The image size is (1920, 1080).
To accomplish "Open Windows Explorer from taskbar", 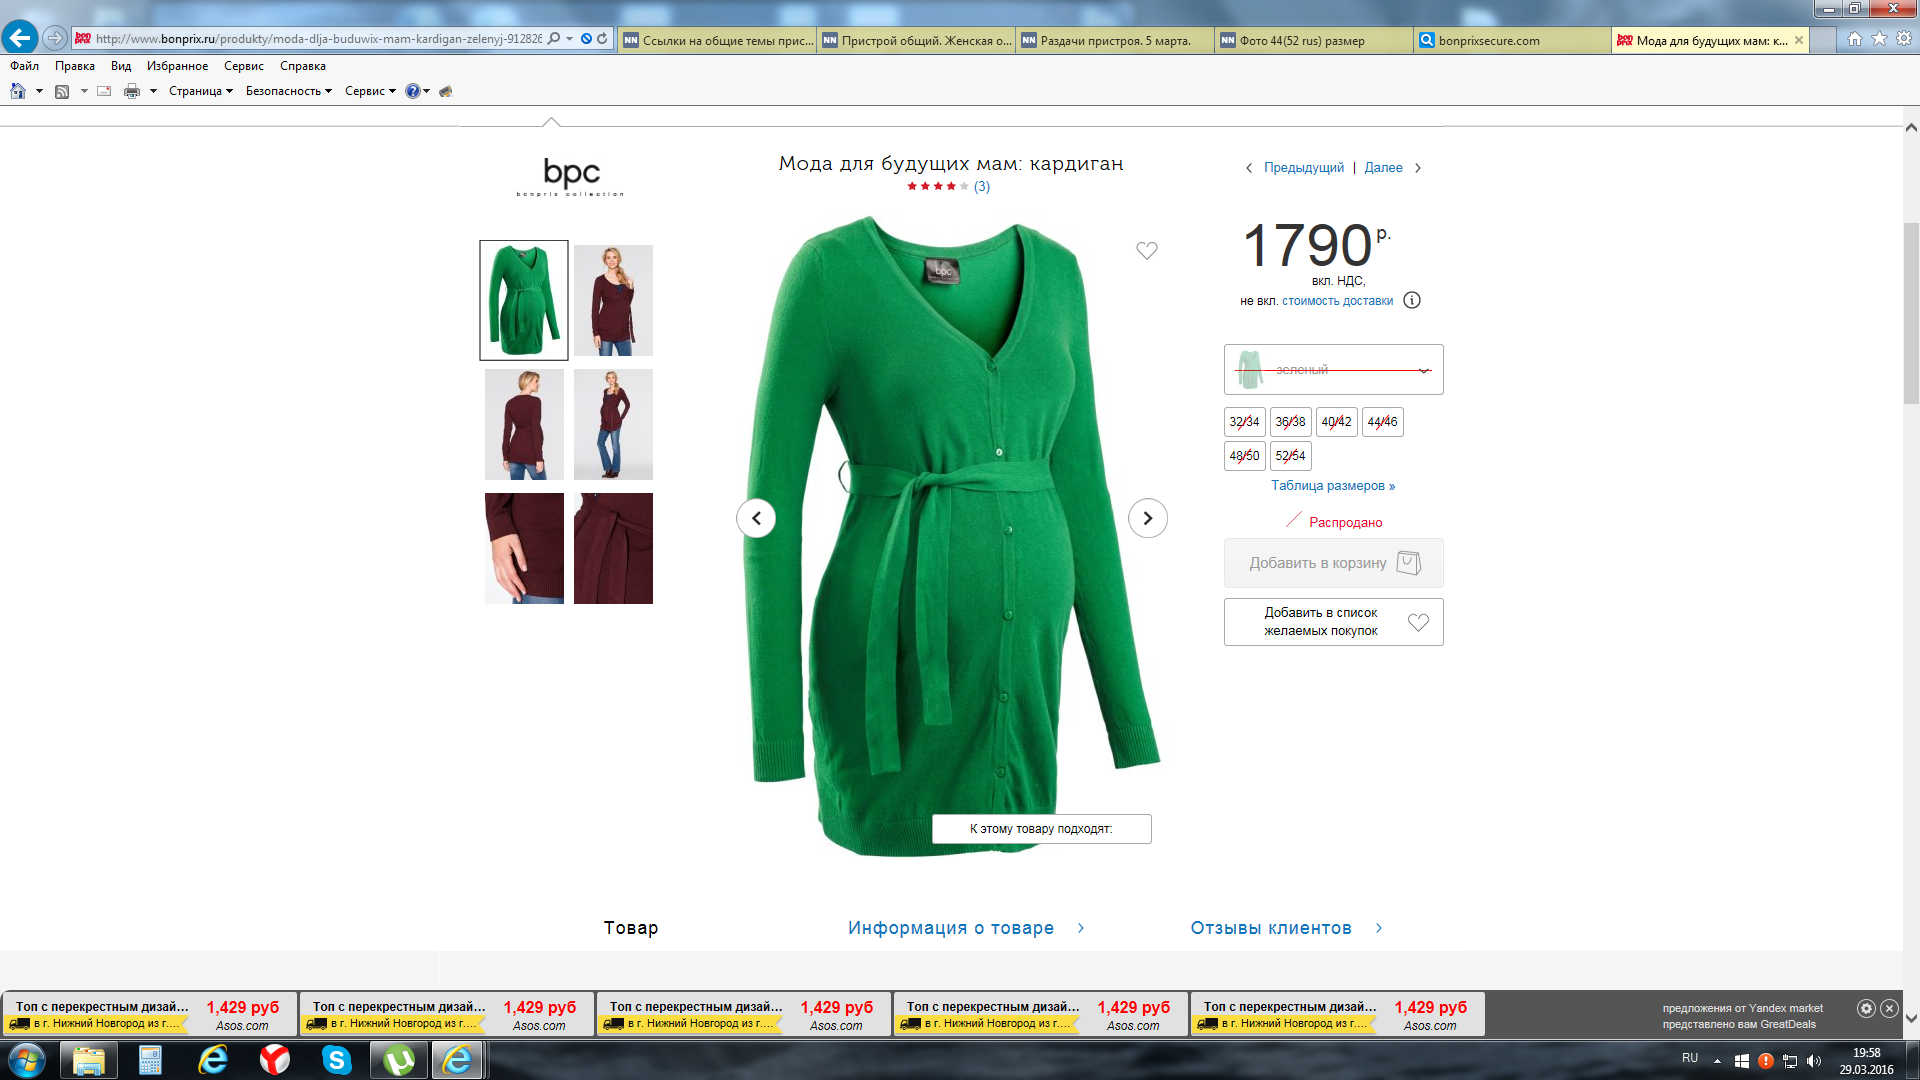I will 89,1060.
